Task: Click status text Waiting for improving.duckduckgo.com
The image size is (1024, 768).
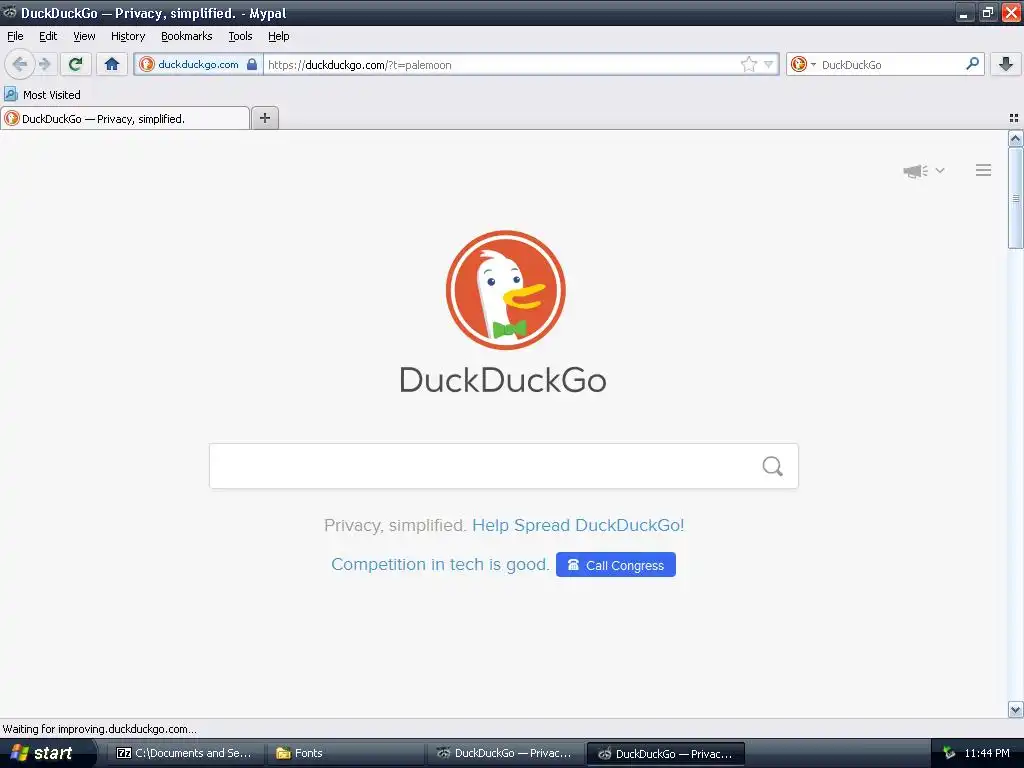Action: point(99,729)
